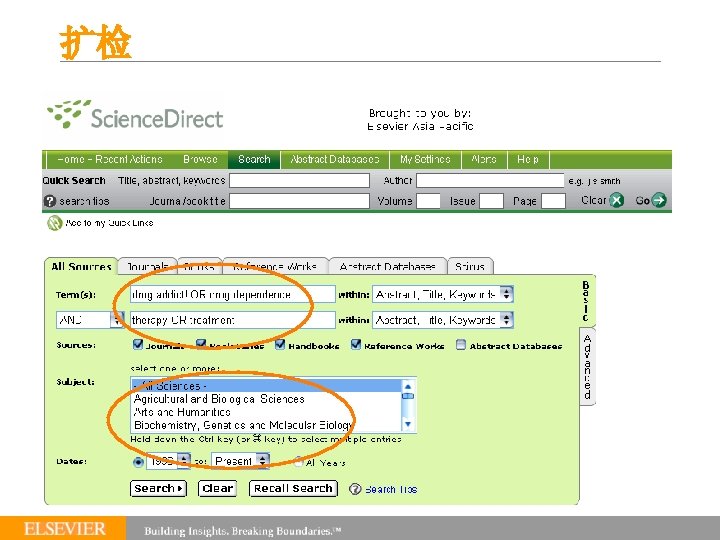Enable the Abstract Databases source checkbox
Screen dimensions: 720x540
point(461,345)
